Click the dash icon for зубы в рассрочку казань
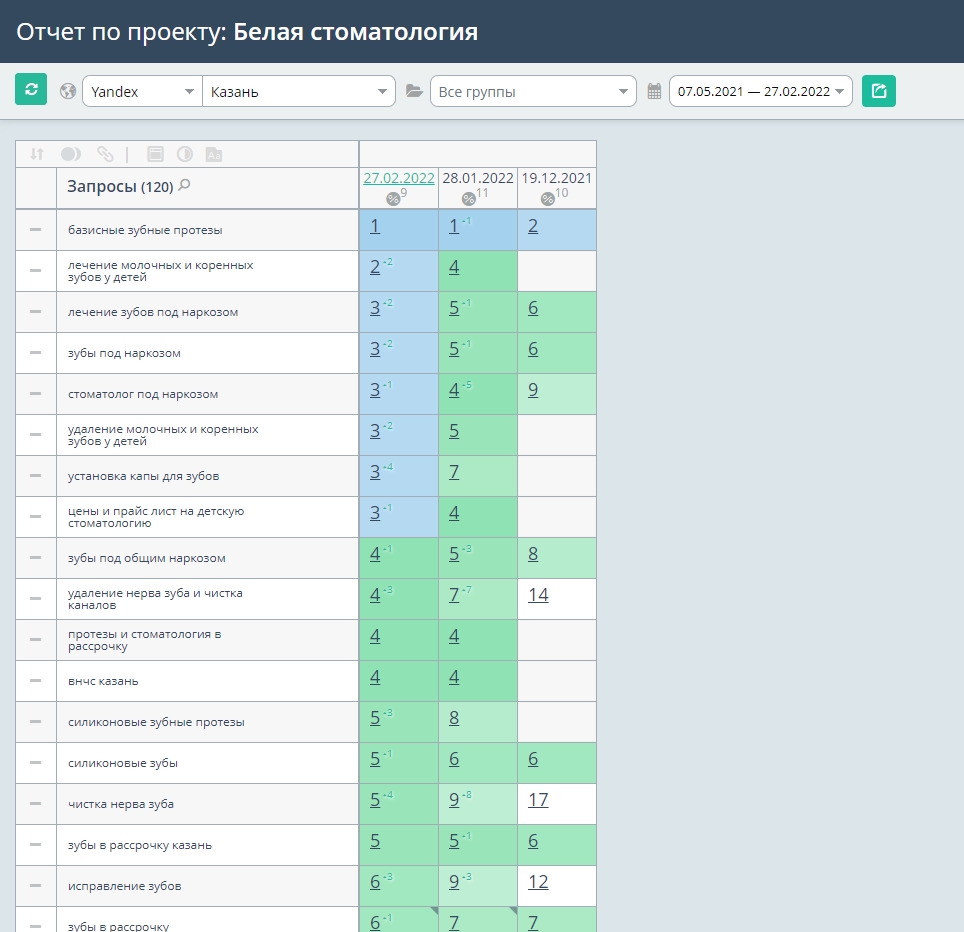This screenshot has height=932, width=964. [x=36, y=845]
